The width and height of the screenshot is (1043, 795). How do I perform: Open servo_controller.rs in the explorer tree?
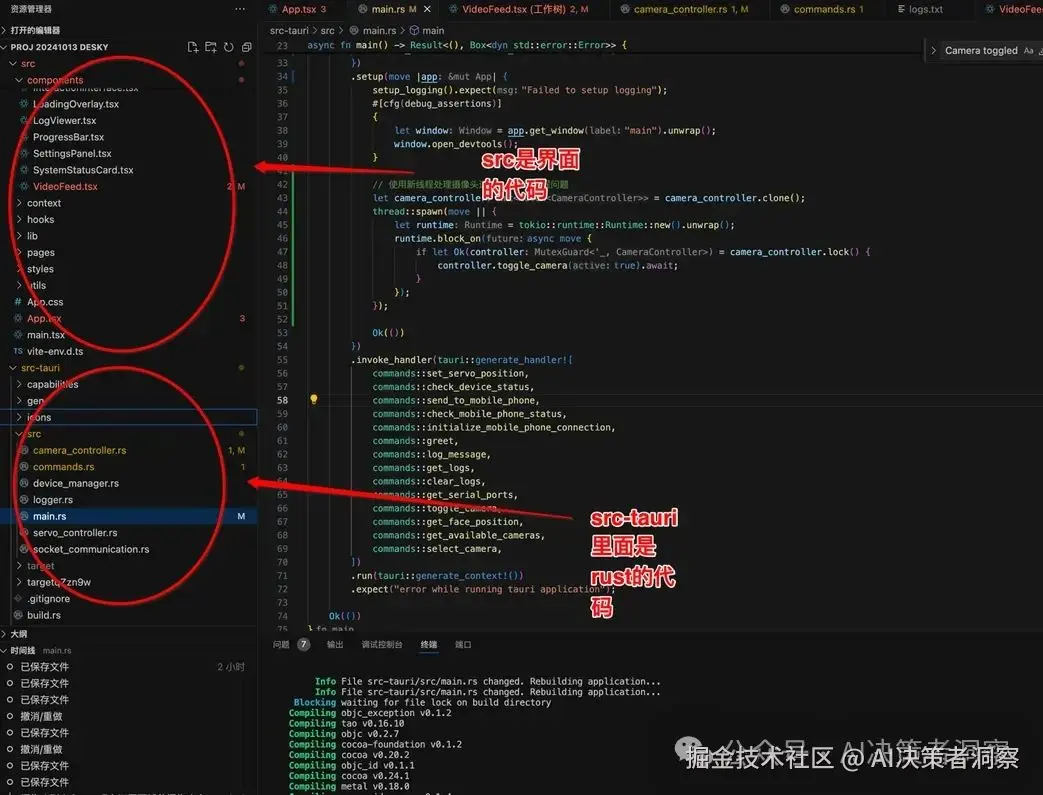75,532
